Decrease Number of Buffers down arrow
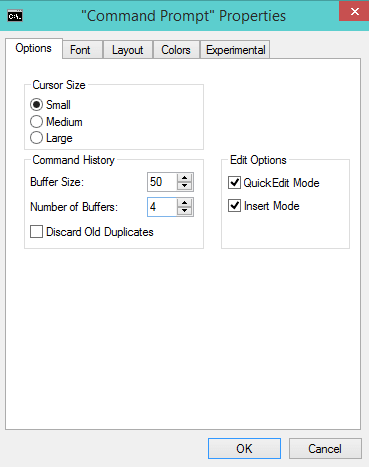This screenshot has width=369, height=467. (184, 211)
